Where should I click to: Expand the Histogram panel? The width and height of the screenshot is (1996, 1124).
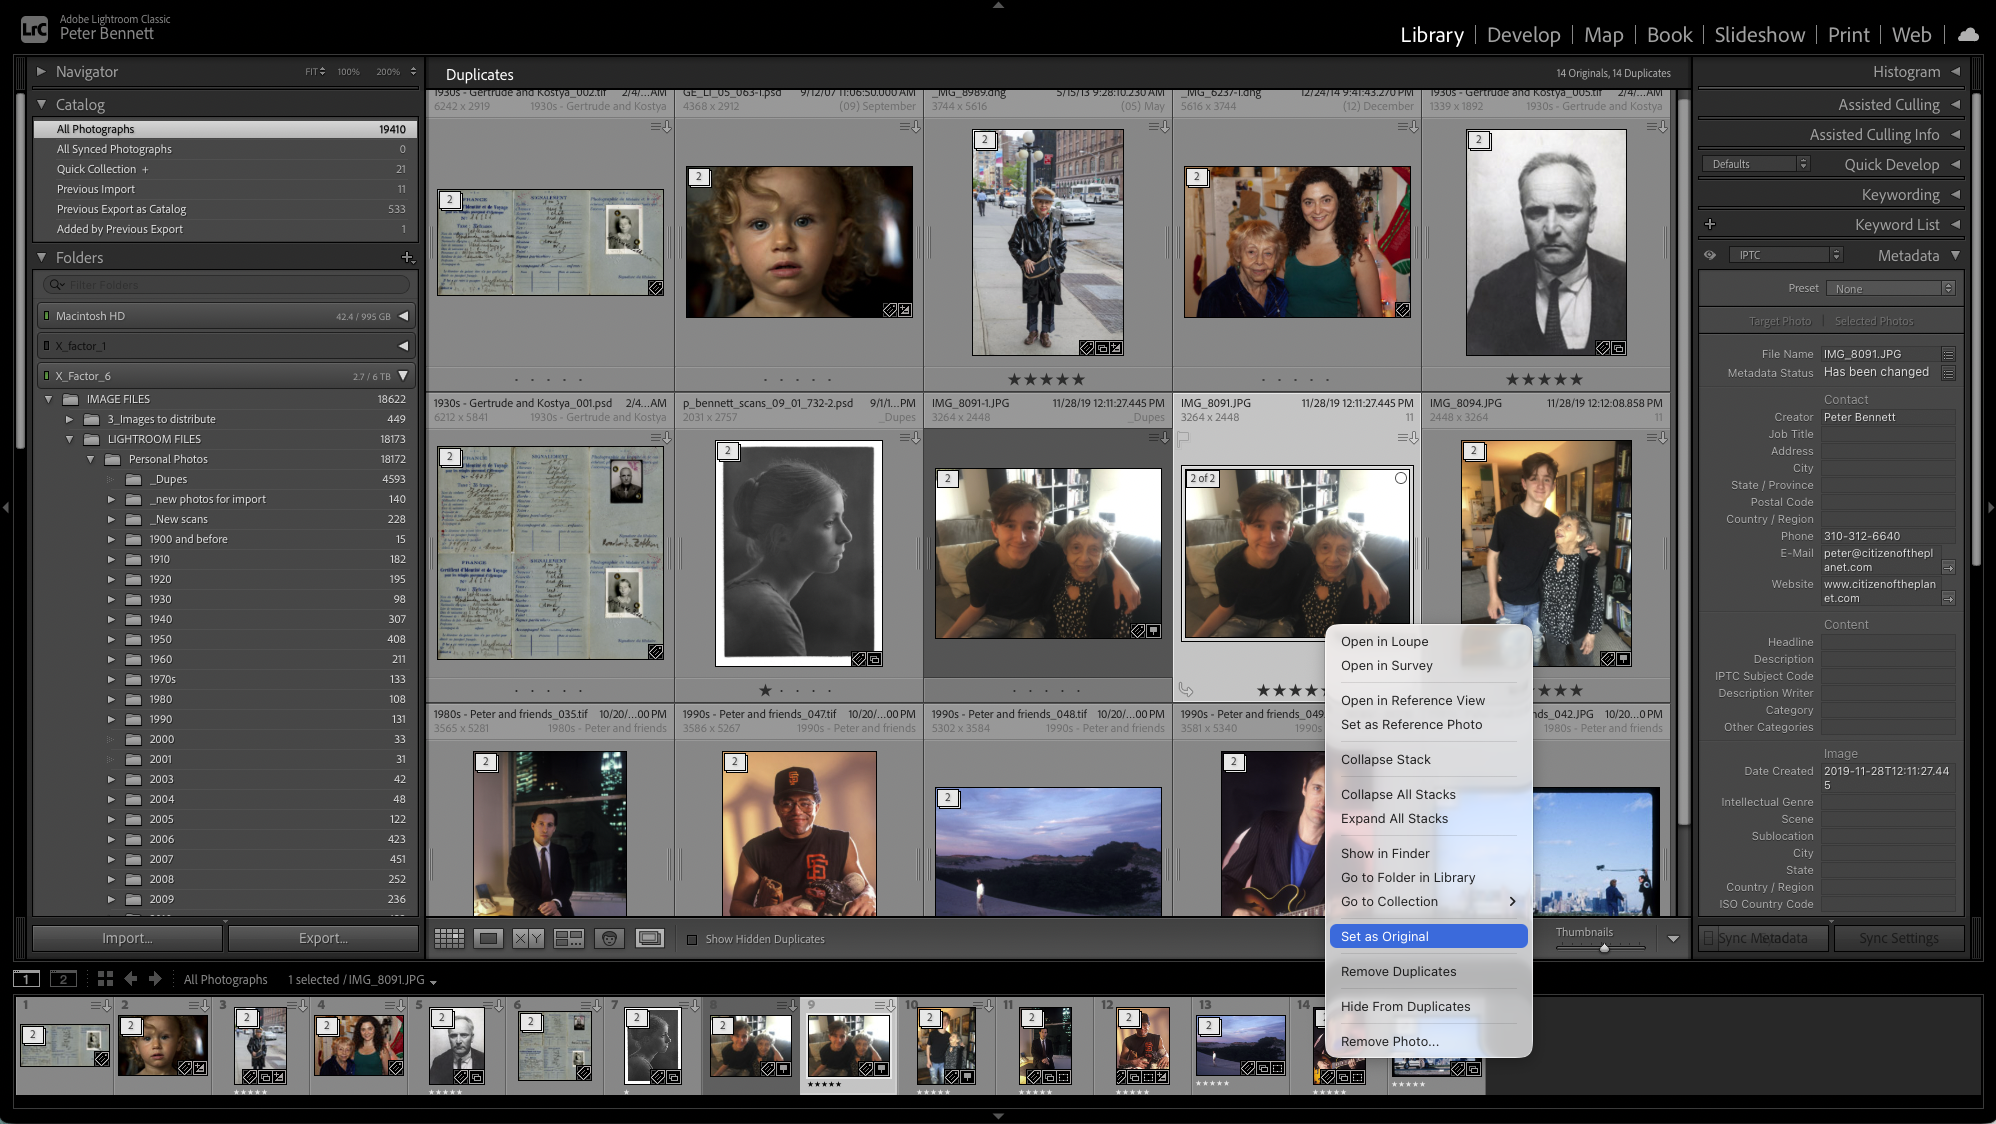point(1955,72)
